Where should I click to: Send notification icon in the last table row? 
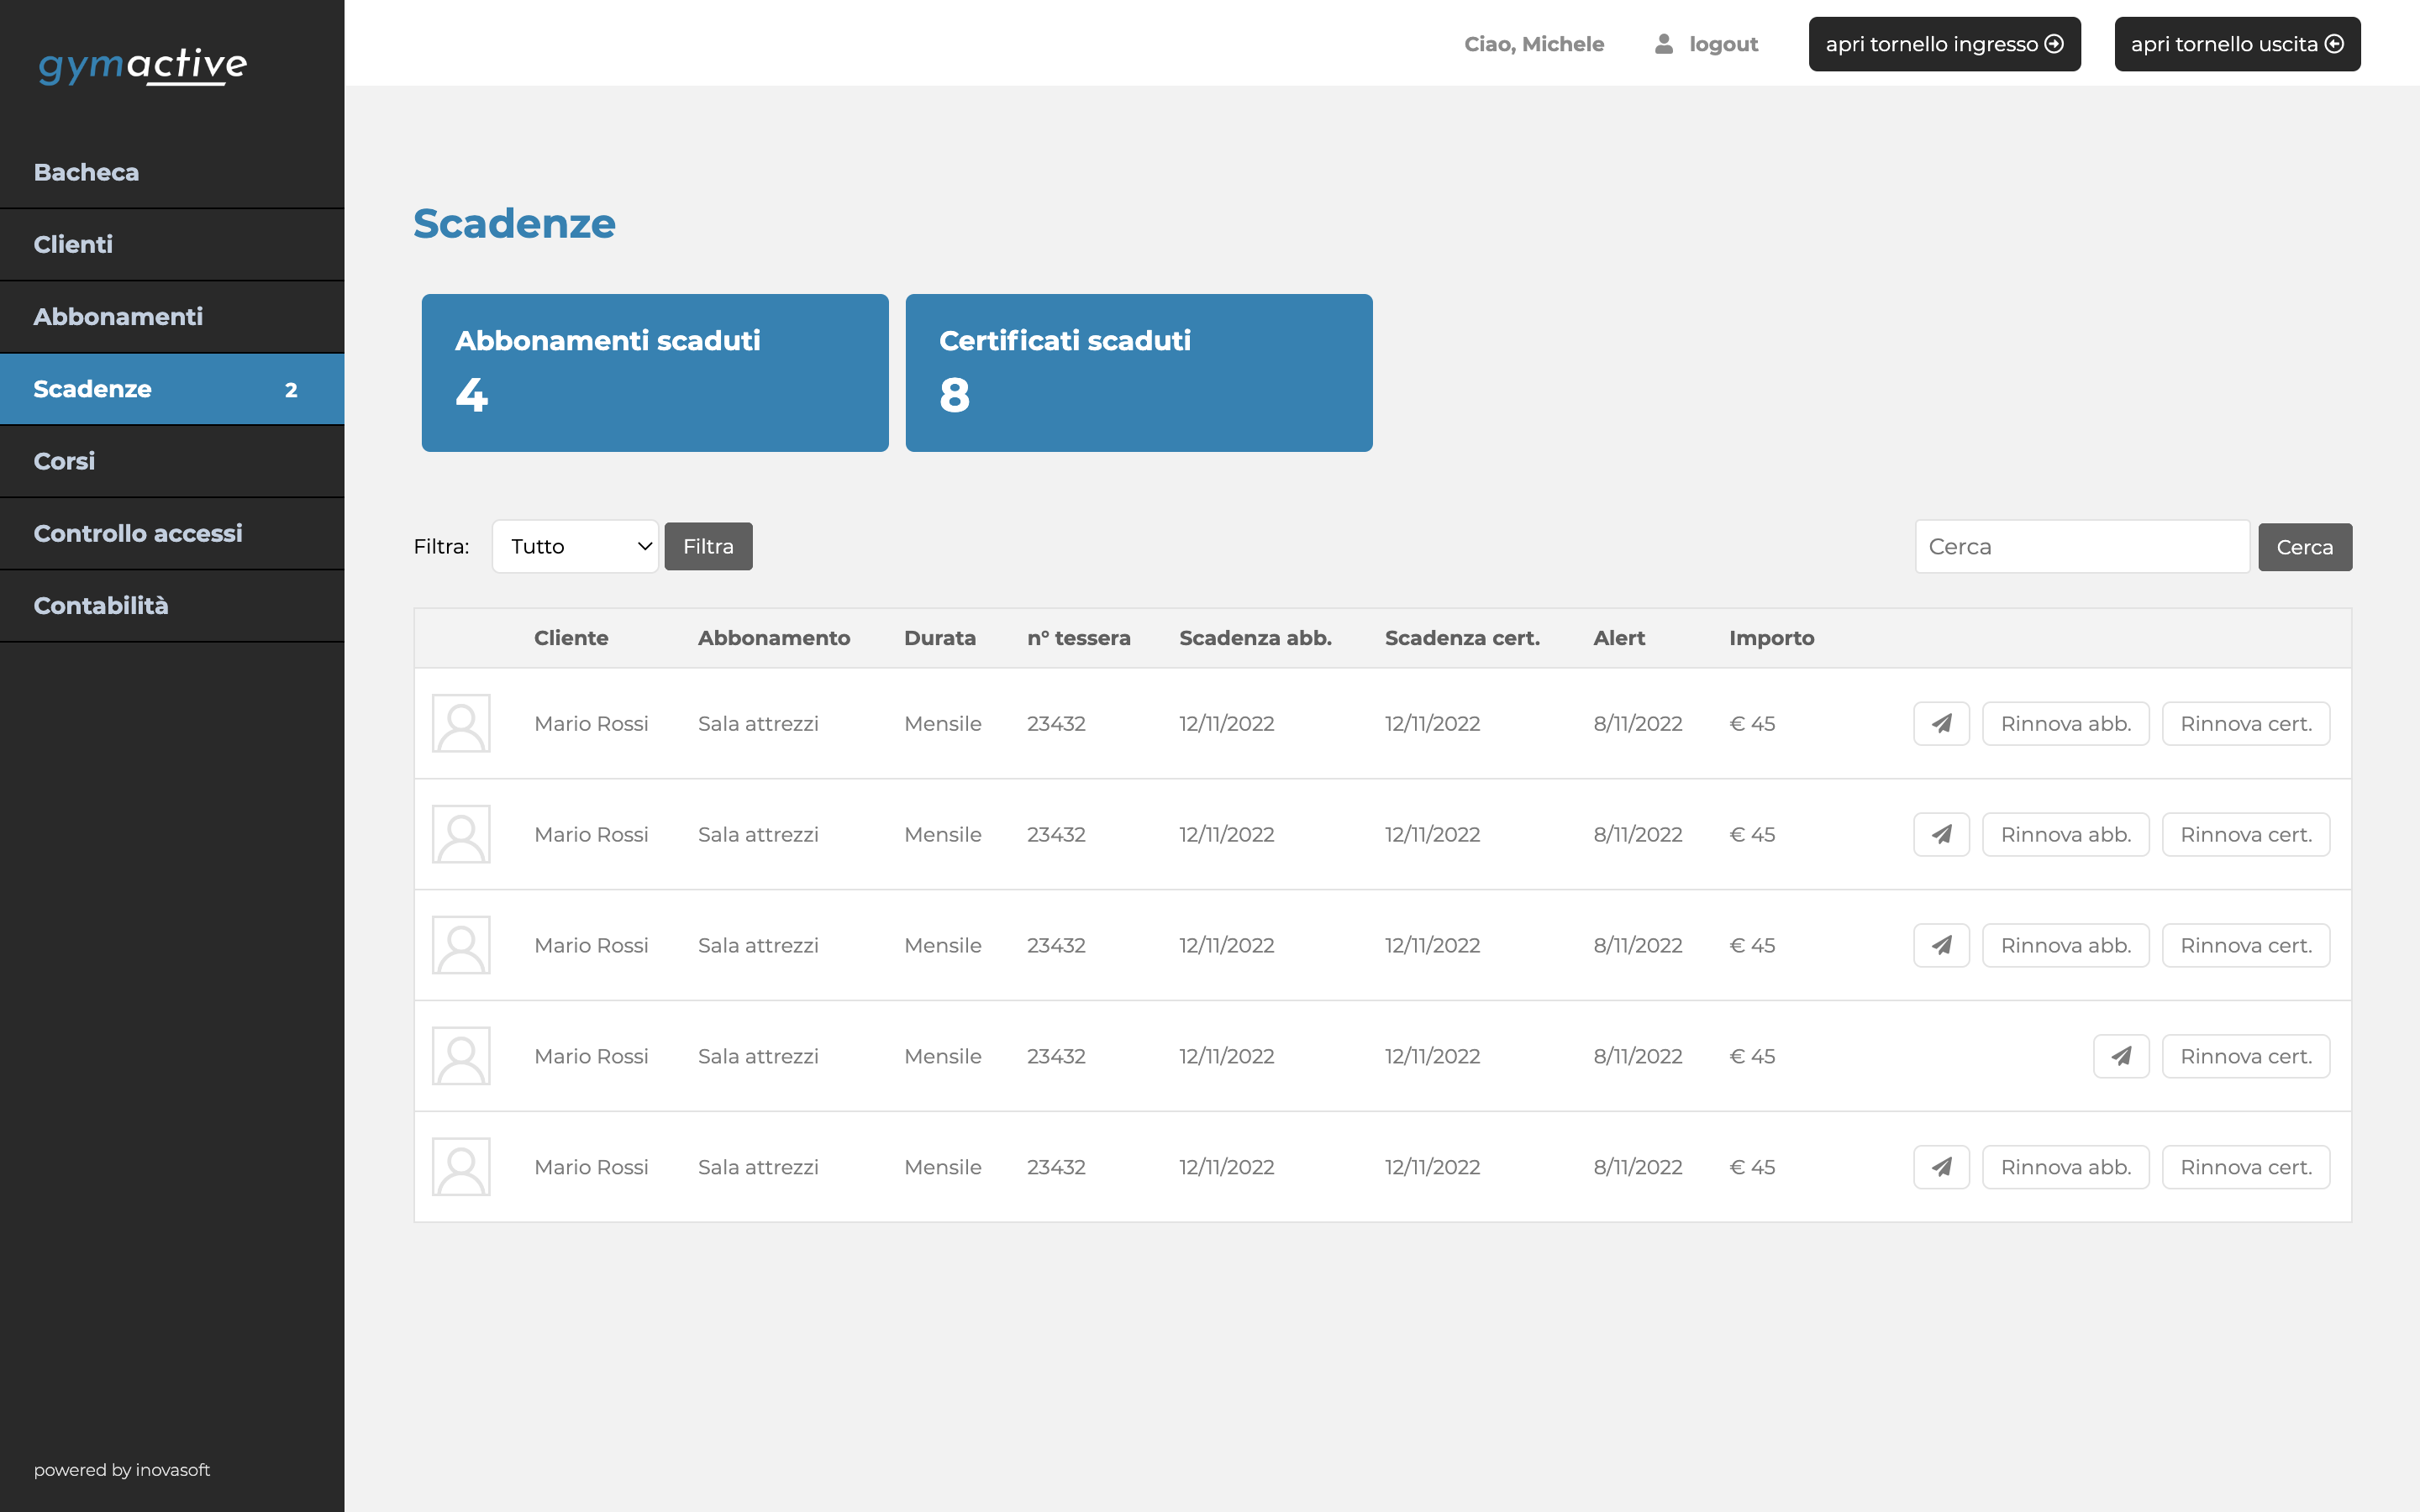(x=1941, y=1168)
